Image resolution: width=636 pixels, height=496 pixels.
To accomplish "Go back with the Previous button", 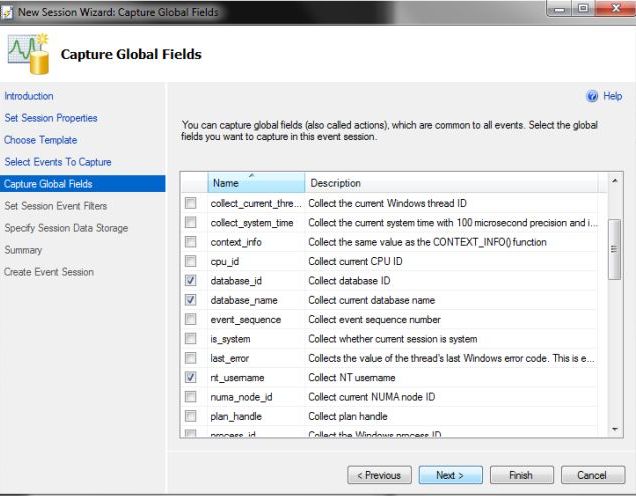I will (378, 475).
